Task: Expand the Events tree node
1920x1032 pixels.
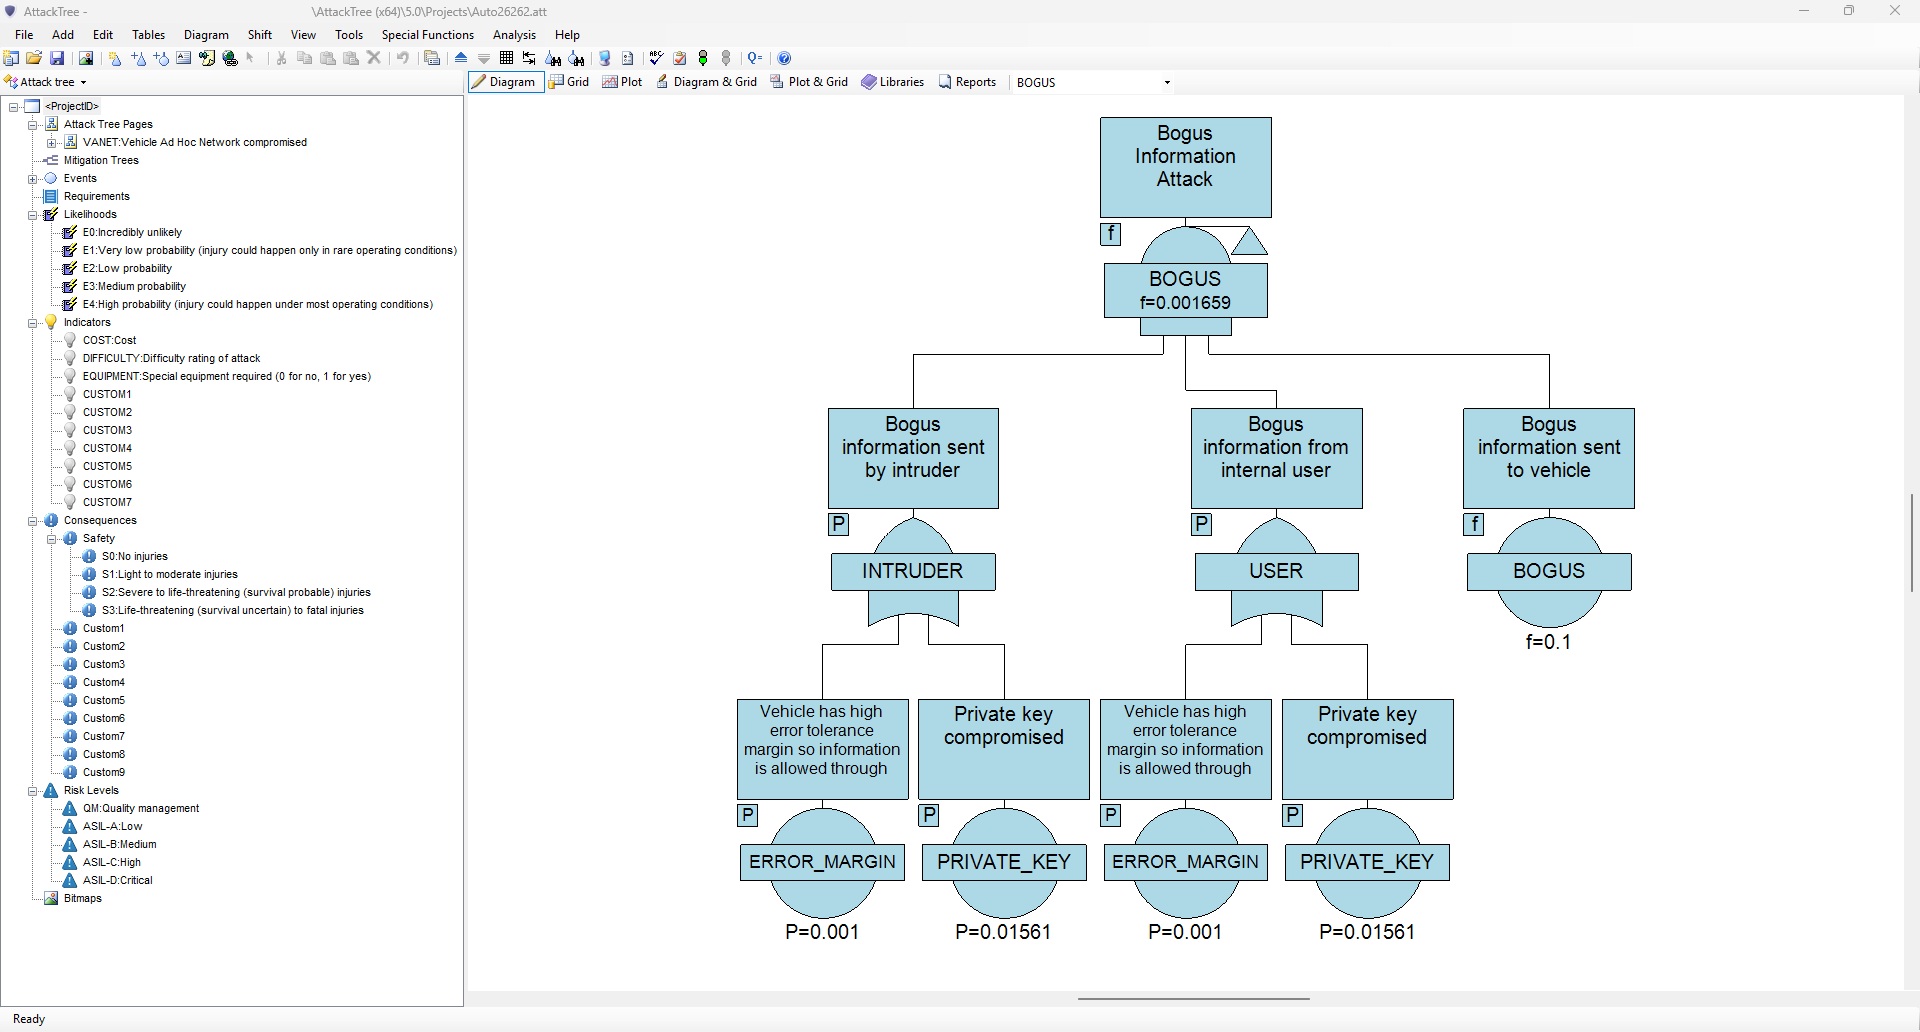Action: (x=33, y=178)
